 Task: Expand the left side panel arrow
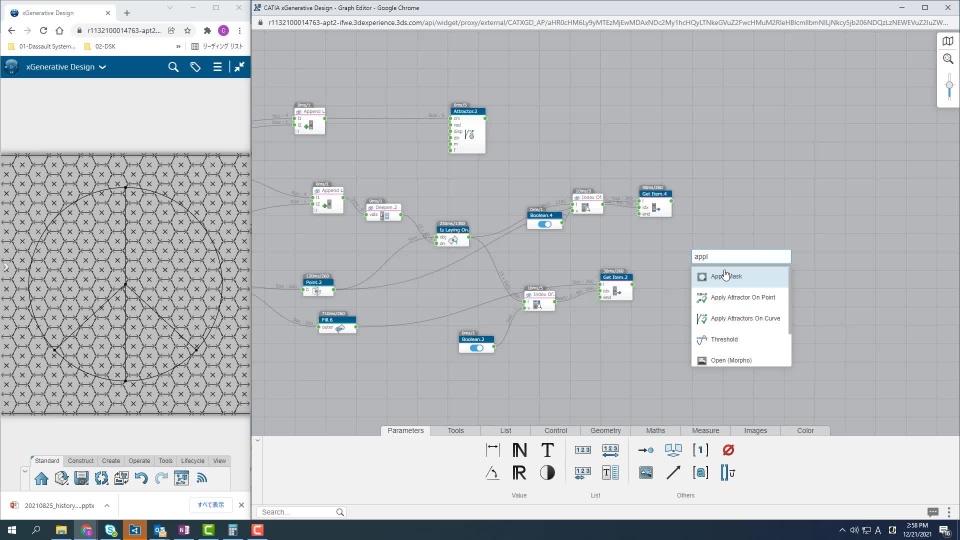coord(6,267)
